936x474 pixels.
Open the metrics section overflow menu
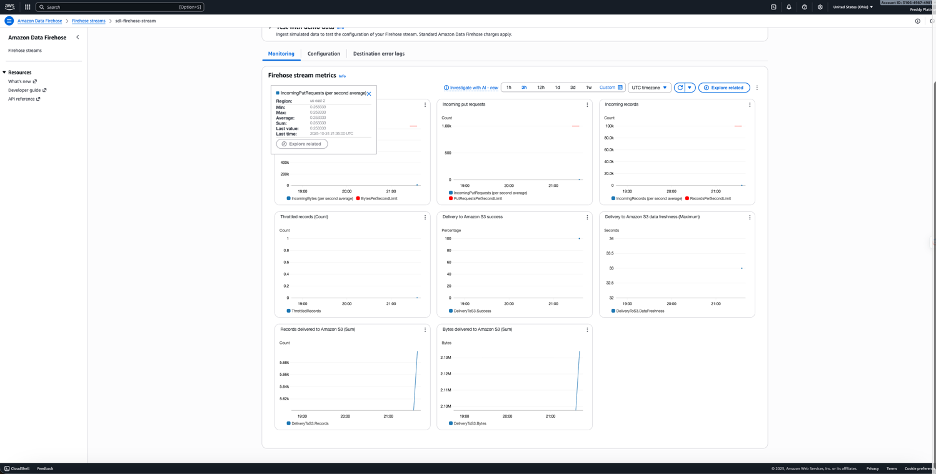click(x=757, y=88)
